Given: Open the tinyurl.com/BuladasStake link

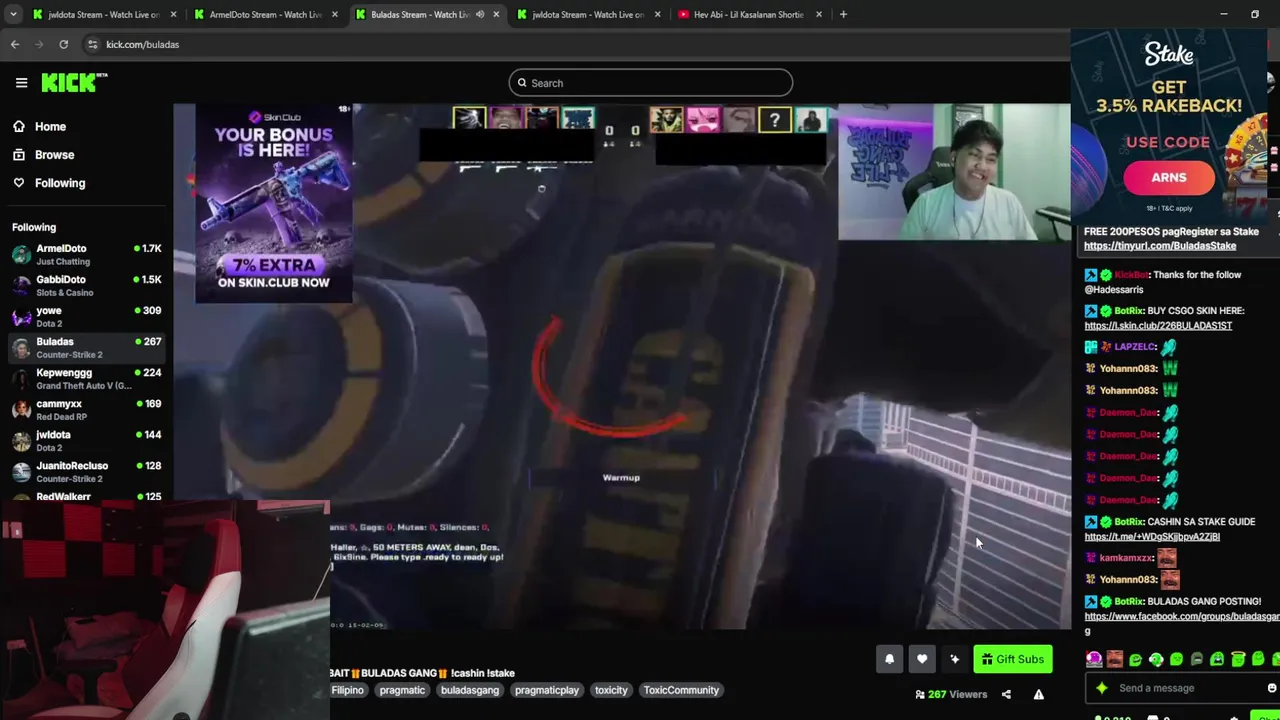Looking at the screenshot, I should 1160,246.
